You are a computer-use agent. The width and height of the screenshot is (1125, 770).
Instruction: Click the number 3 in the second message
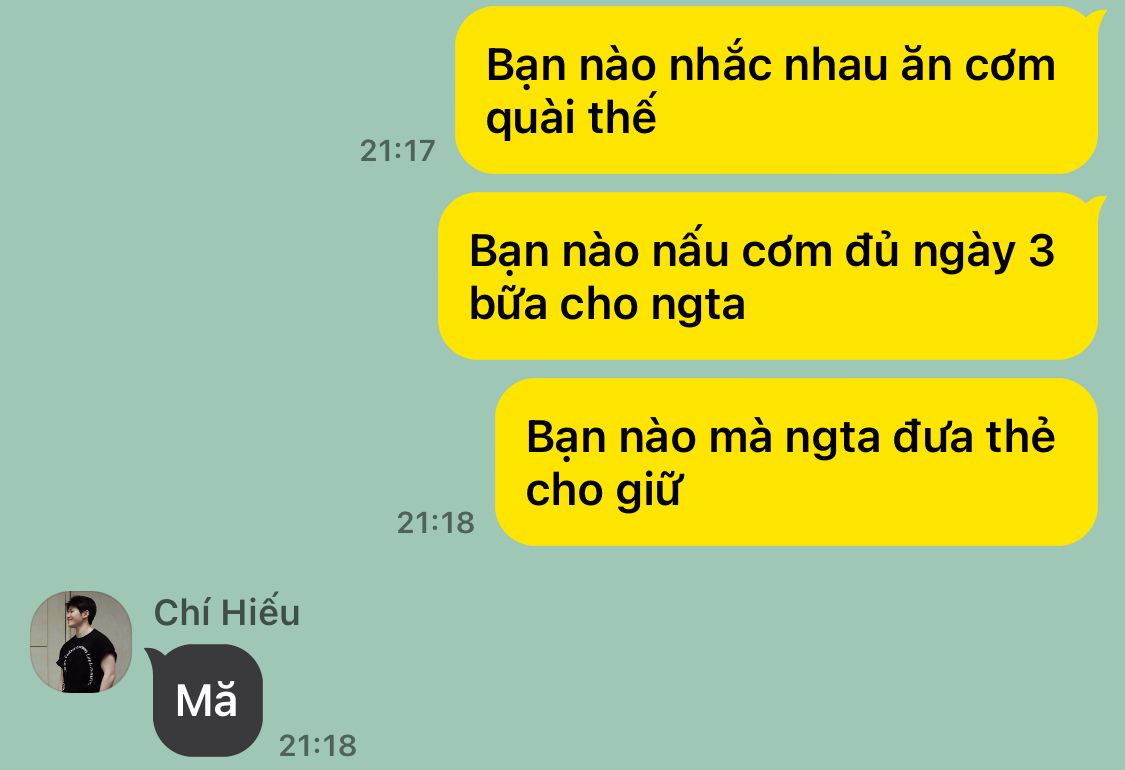point(1041,251)
